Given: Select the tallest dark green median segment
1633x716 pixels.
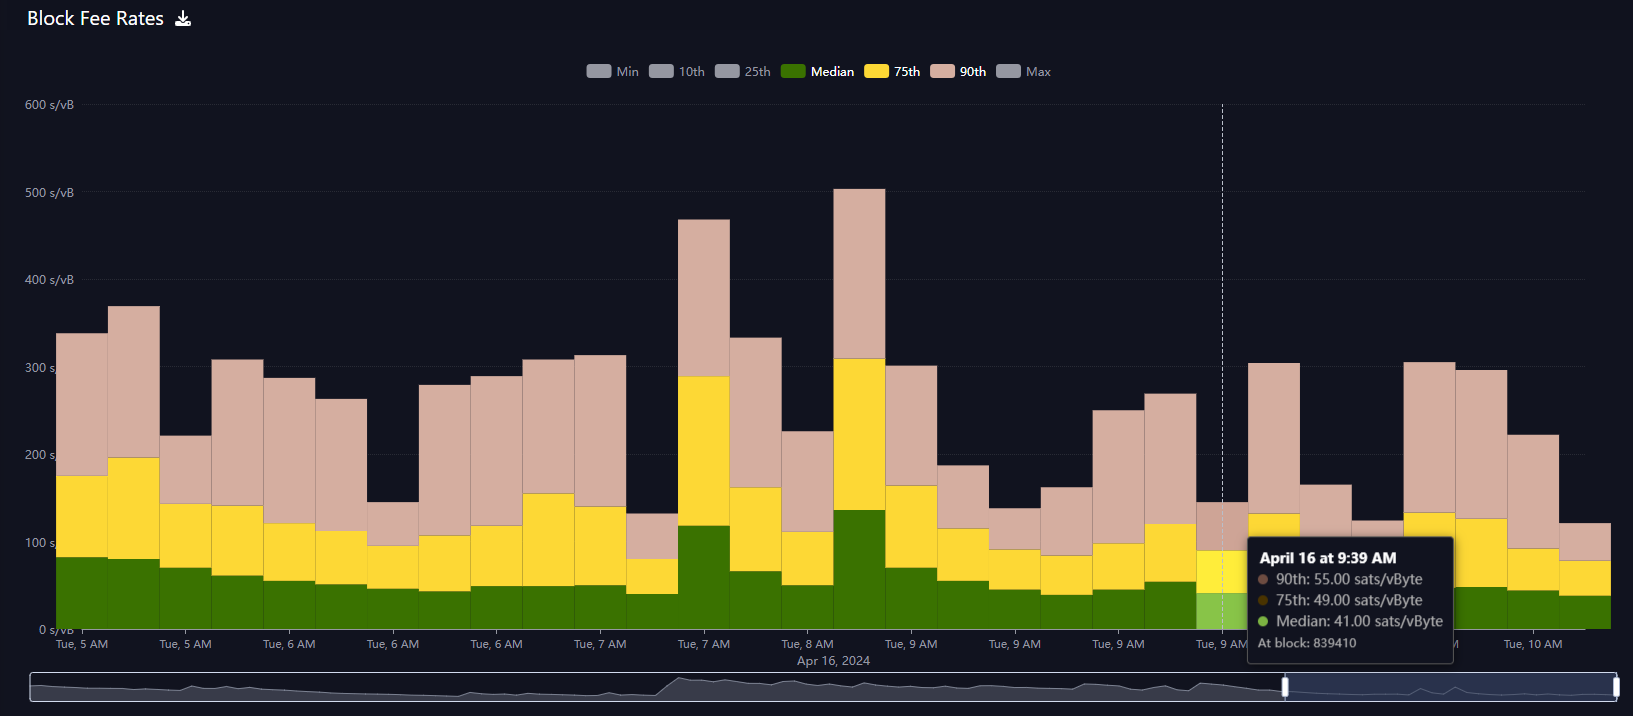Looking at the screenshot, I should [x=859, y=569].
